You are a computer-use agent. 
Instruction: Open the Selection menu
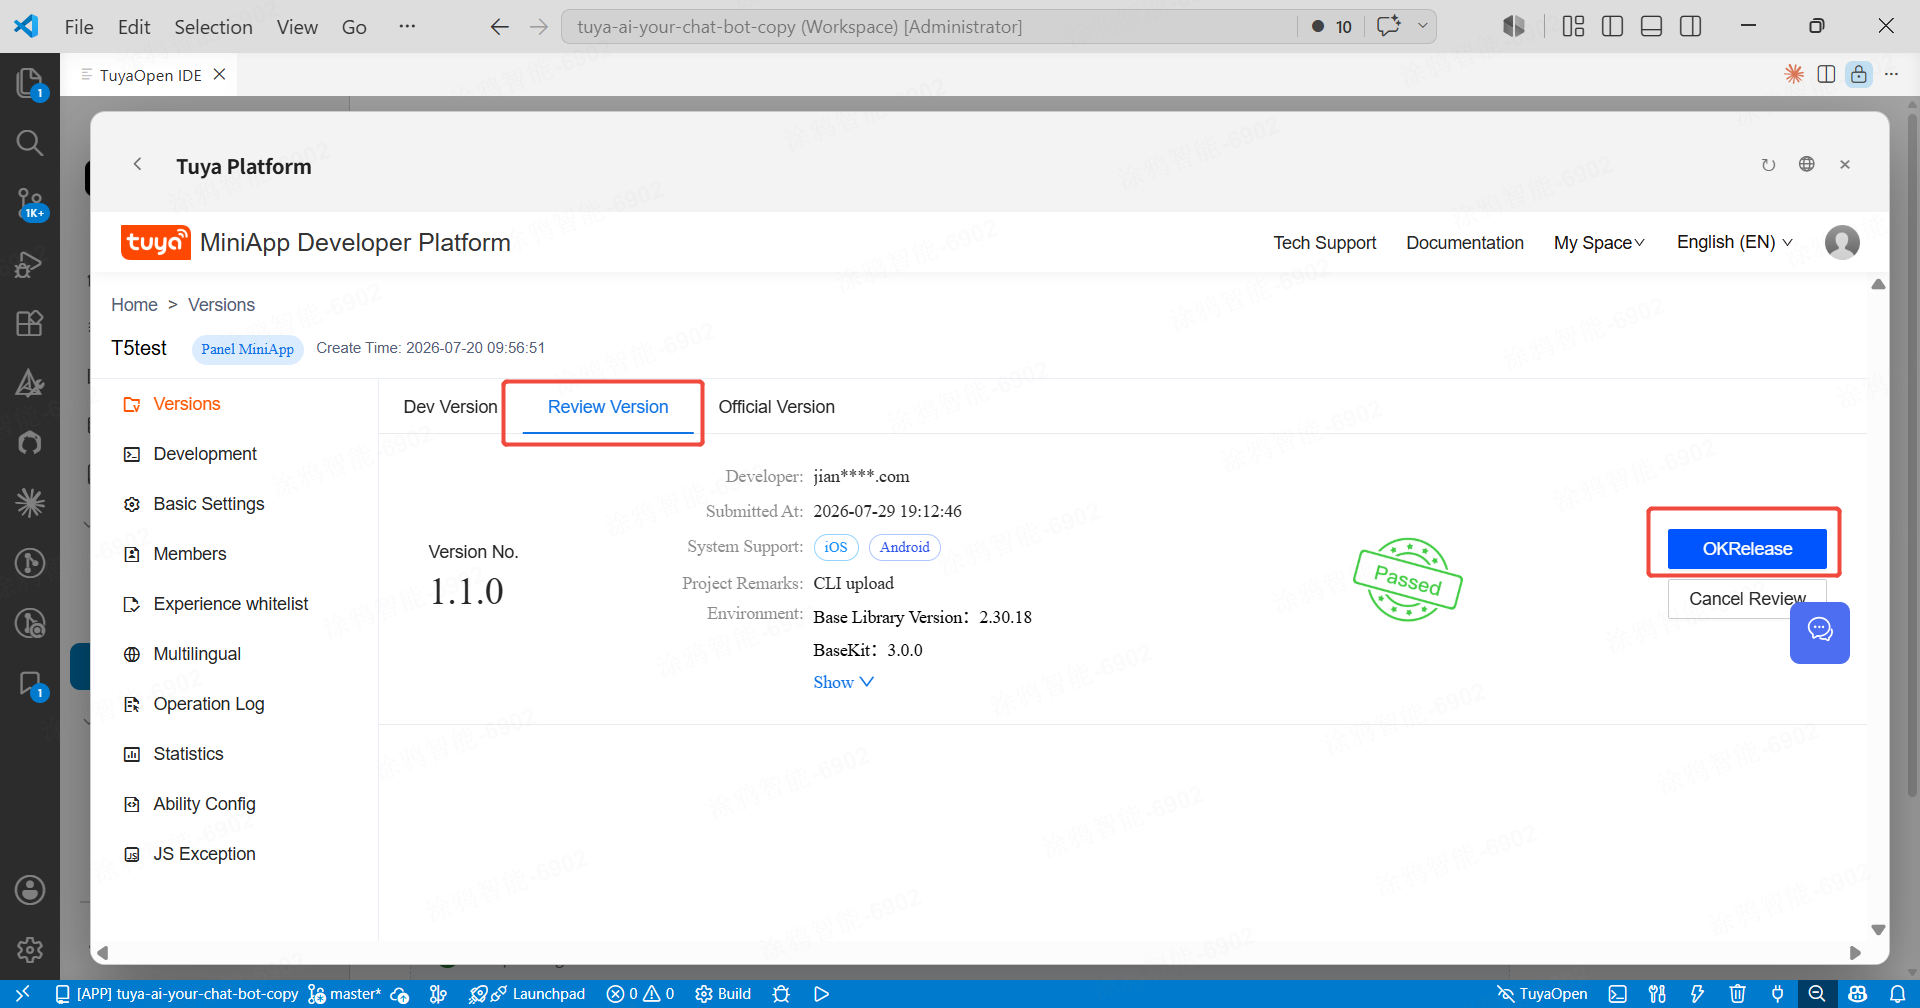(x=213, y=27)
